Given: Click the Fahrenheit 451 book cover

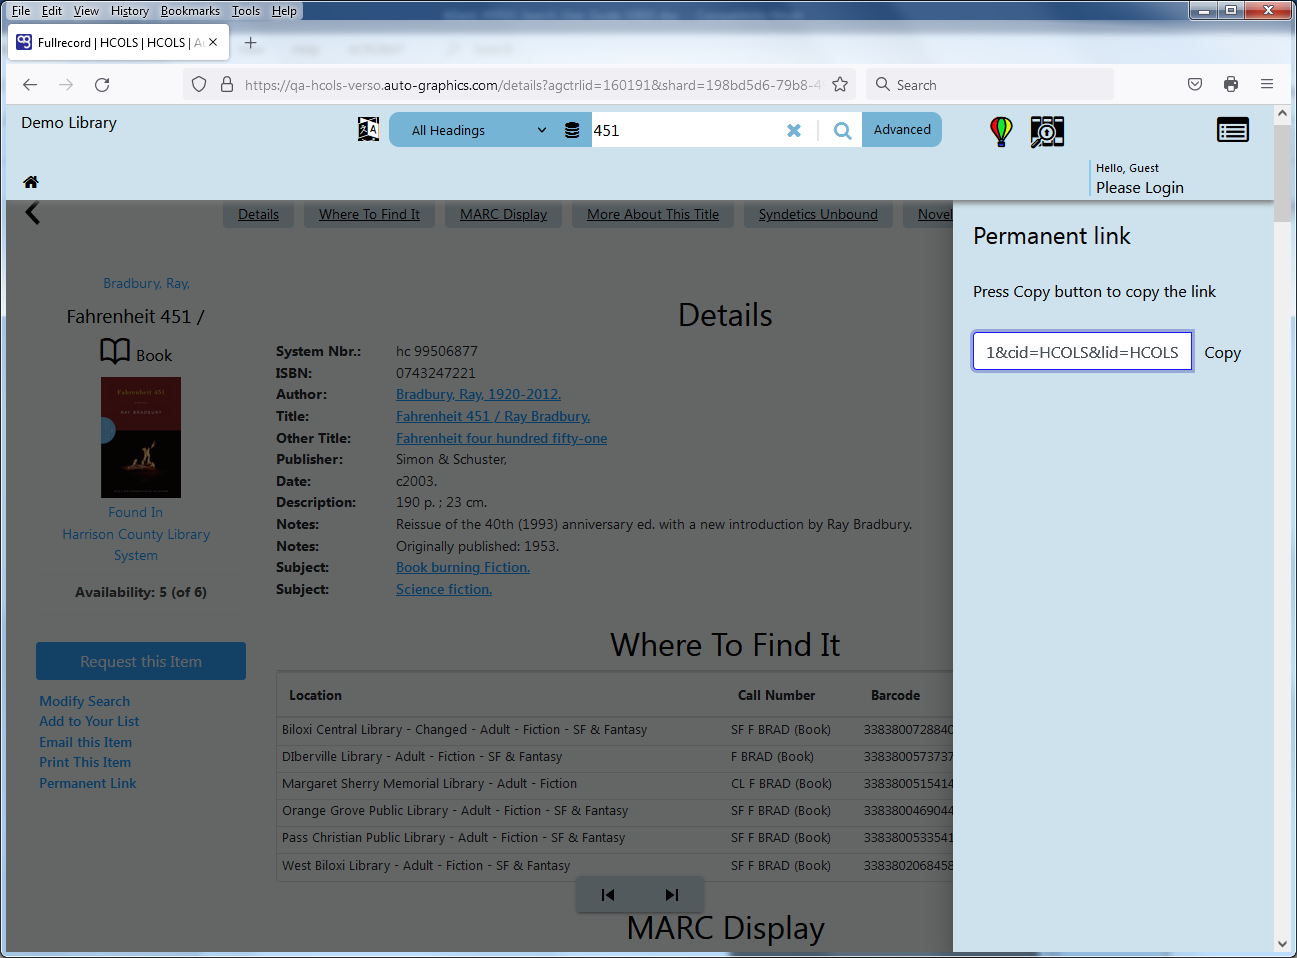Looking at the screenshot, I should coord(141,437).
